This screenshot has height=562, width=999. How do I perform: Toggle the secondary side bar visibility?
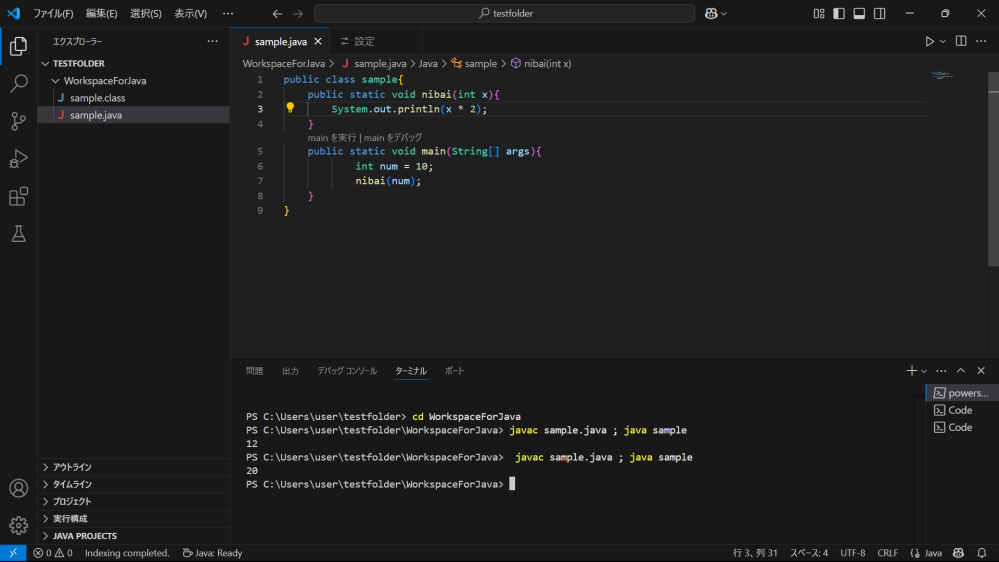point(880,13)
